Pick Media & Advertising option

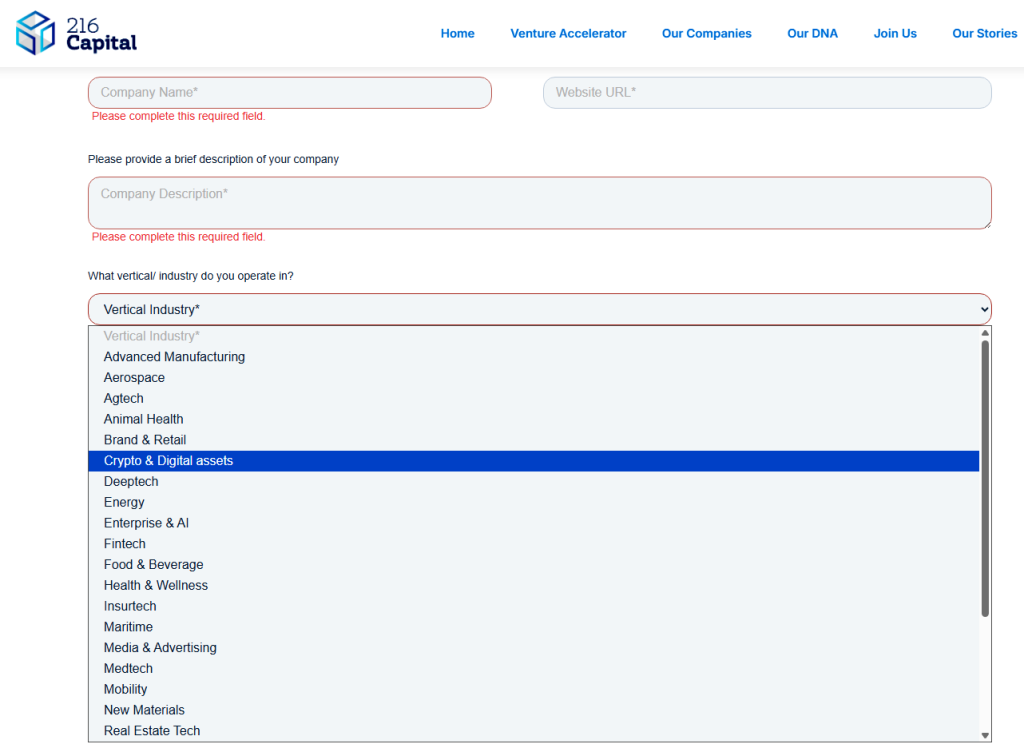160,648
